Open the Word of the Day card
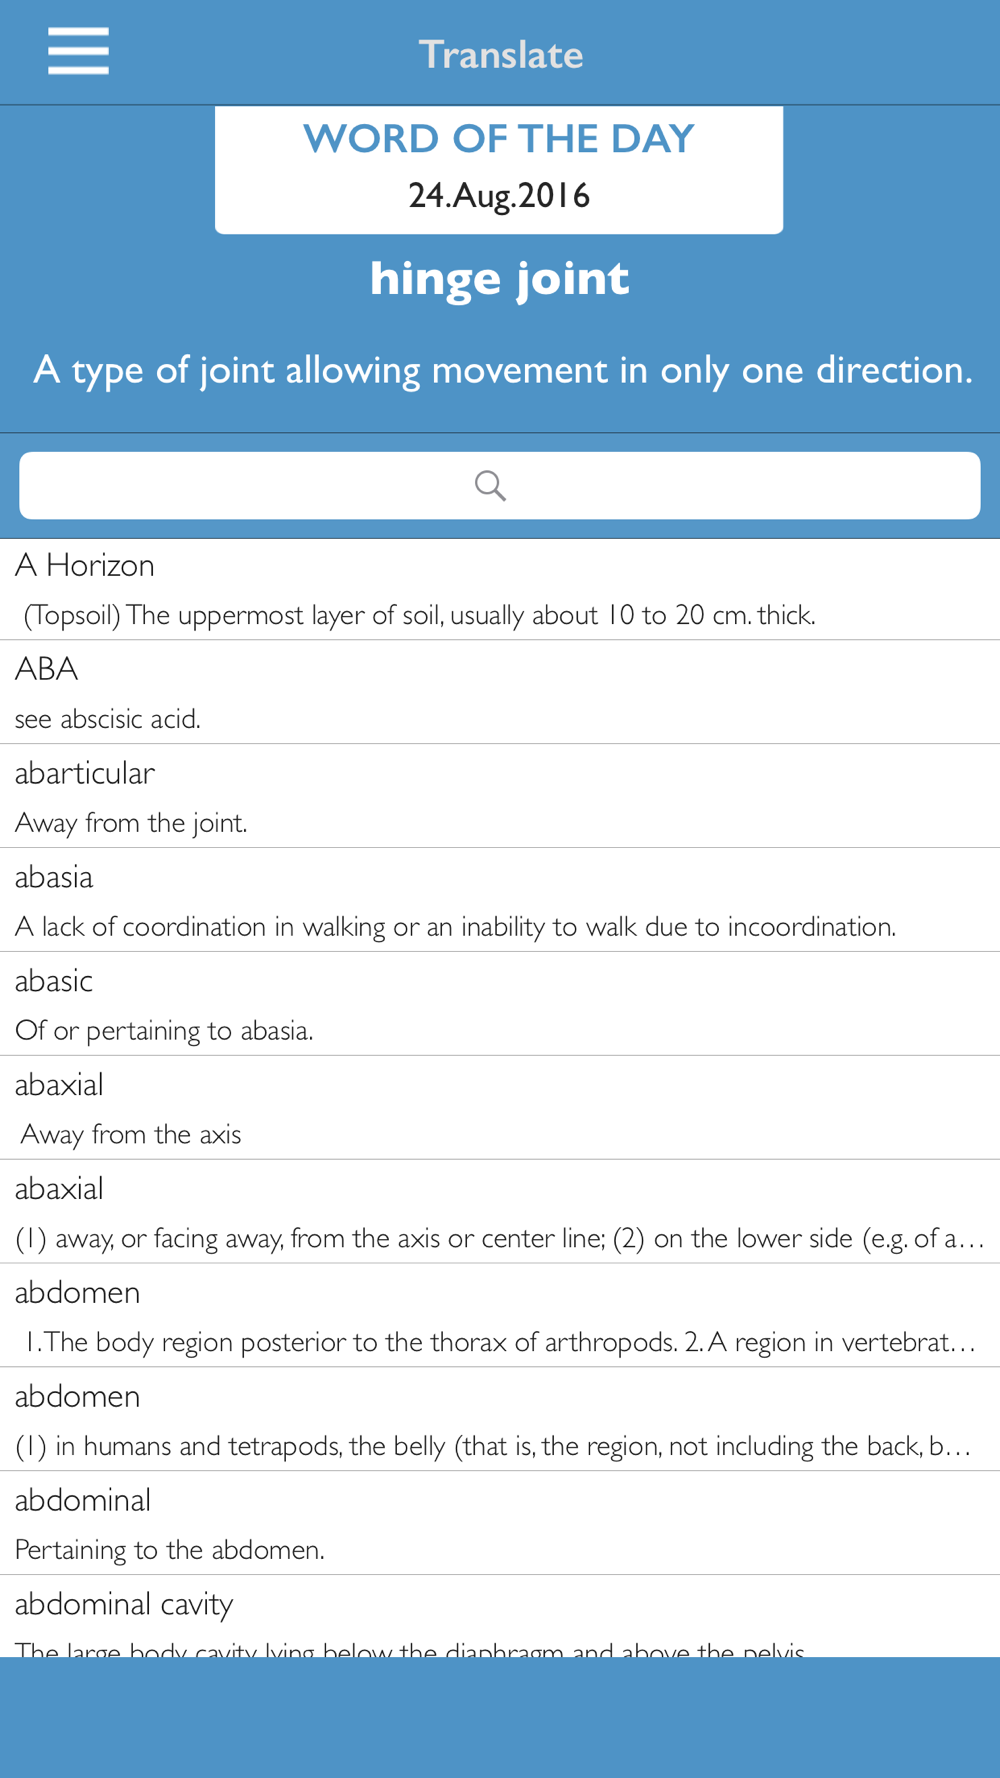The height and width of the screenshot is (1778, 1000). coord(499,170)
